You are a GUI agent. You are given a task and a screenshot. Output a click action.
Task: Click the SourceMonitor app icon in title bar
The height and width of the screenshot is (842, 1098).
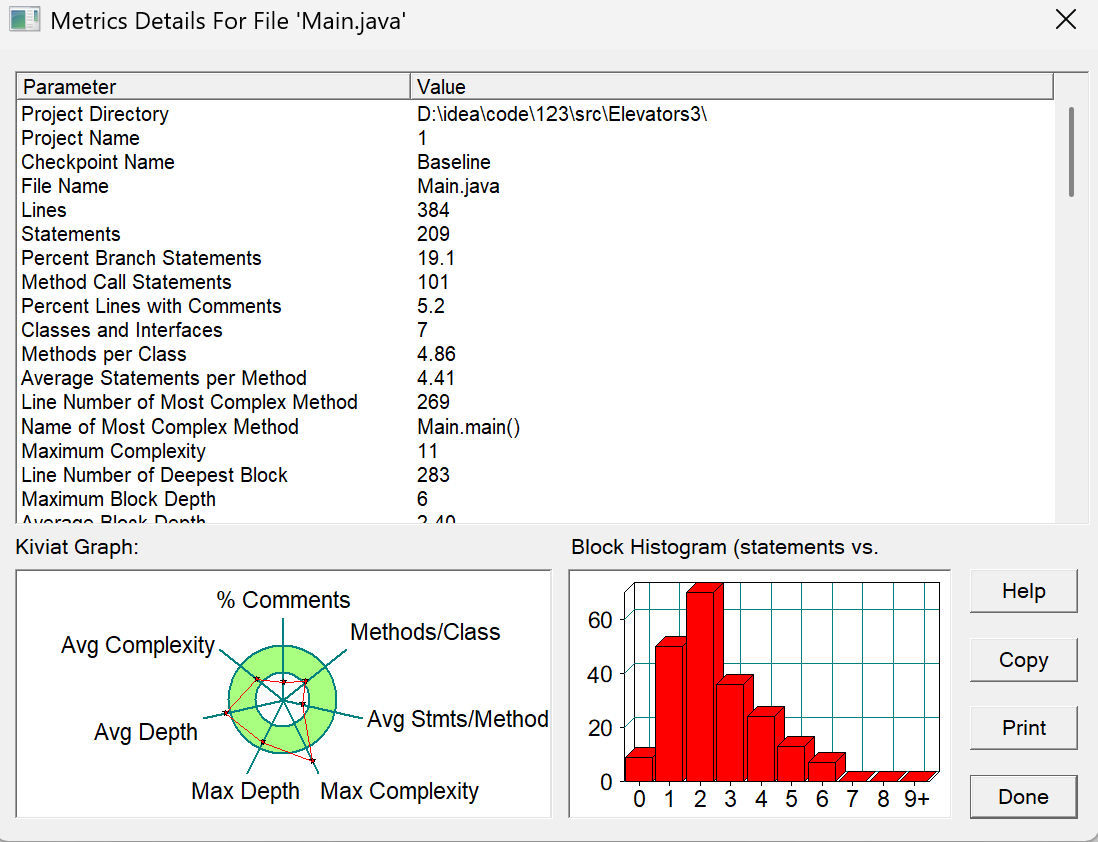(x=25, y=20)
